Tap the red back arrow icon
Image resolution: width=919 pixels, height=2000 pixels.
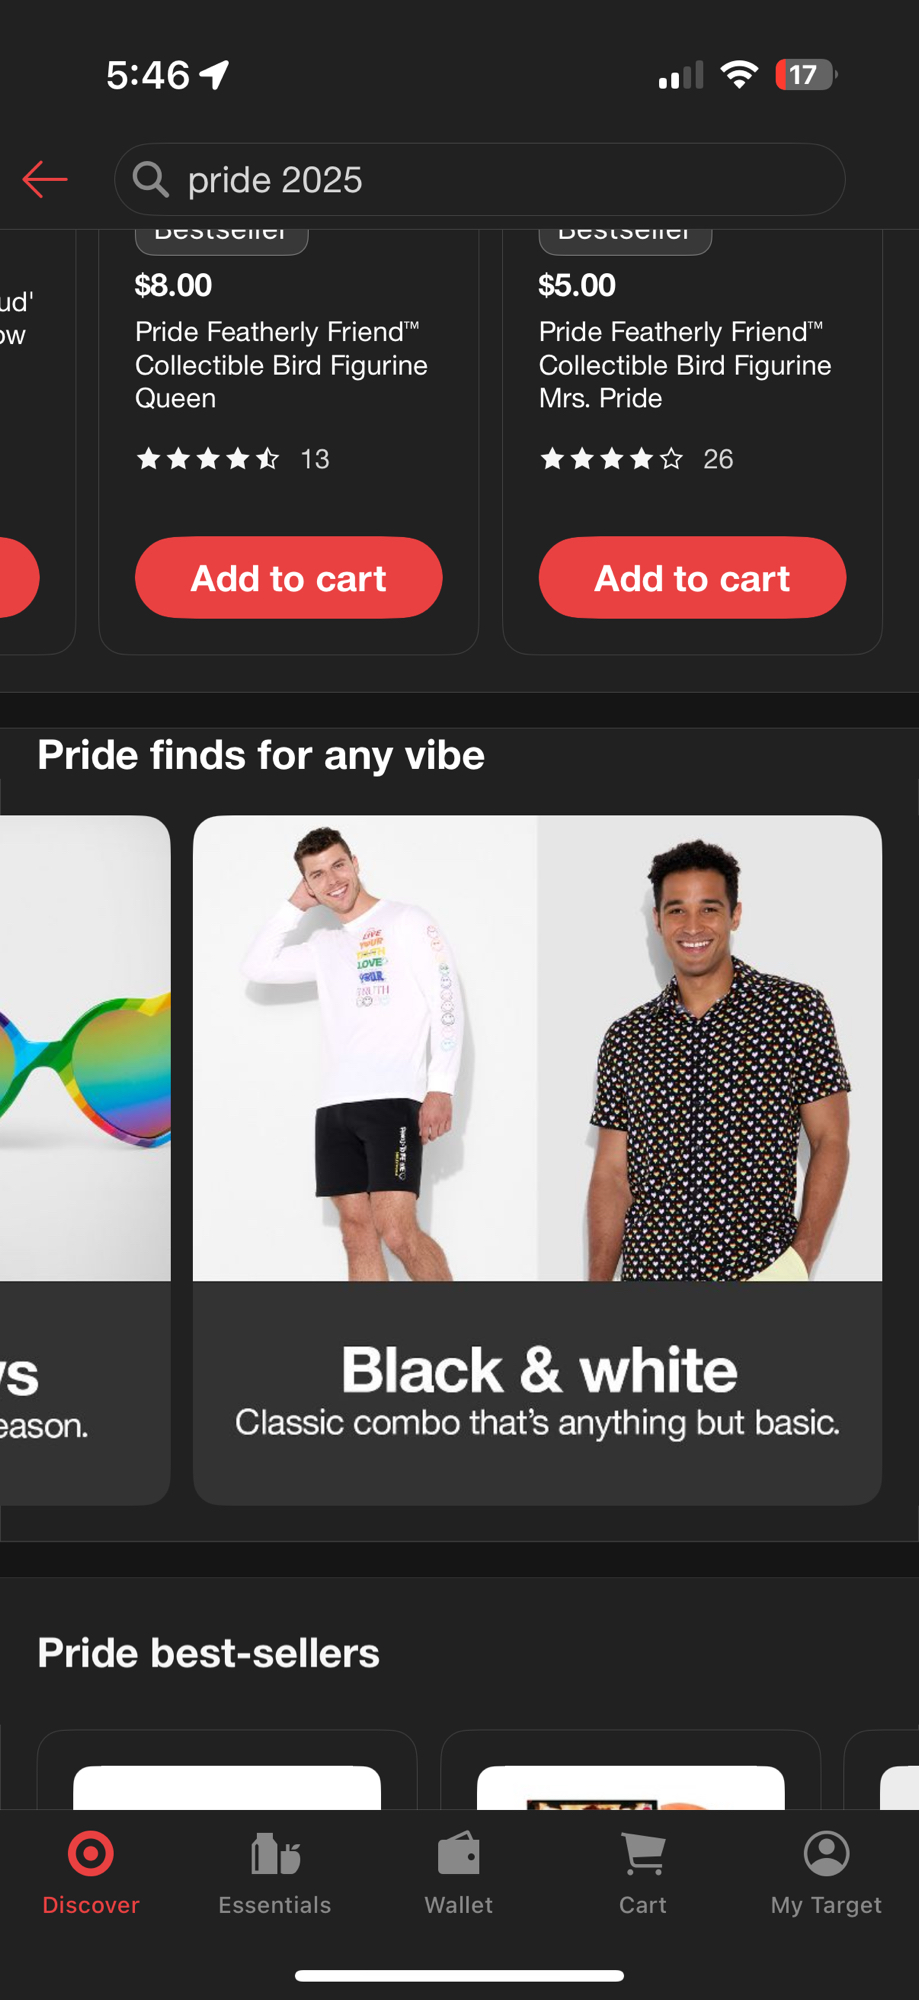[x=45, y=180]
